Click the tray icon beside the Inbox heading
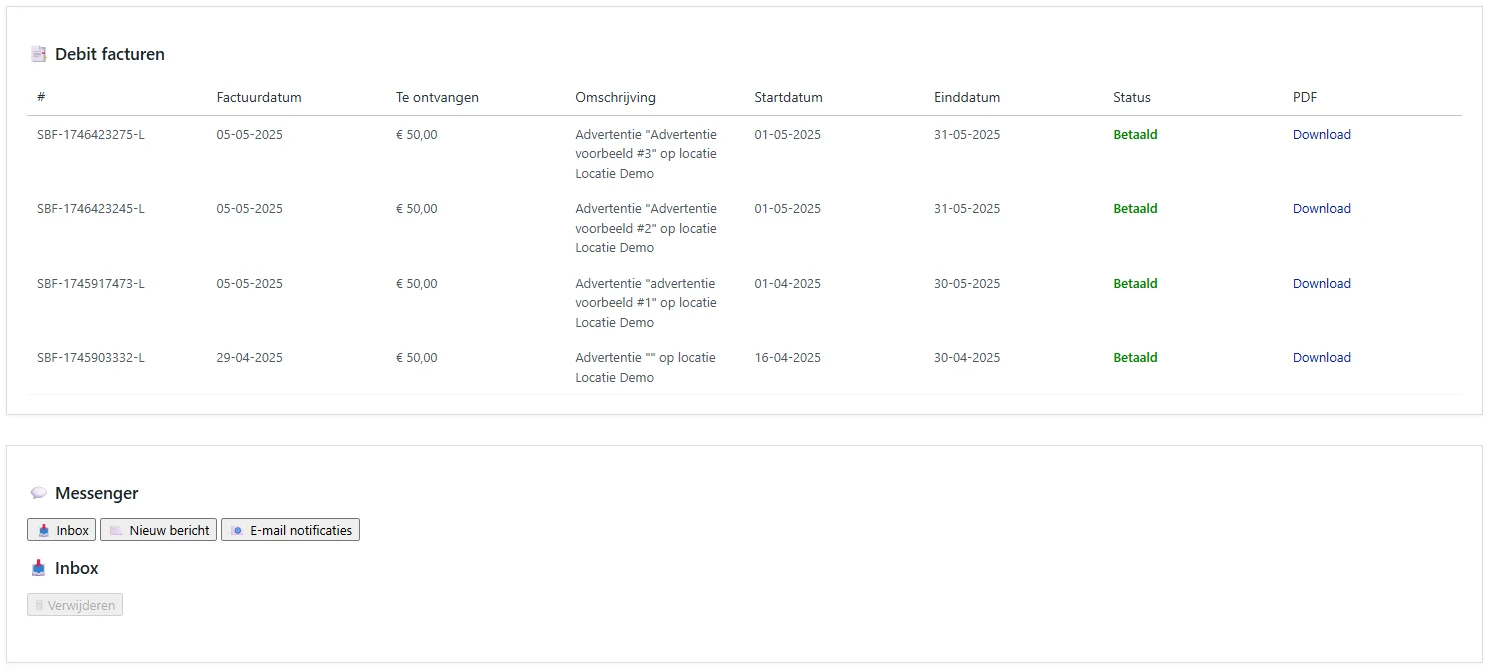This screenshot has height=672, width=1490. [39, 568]
